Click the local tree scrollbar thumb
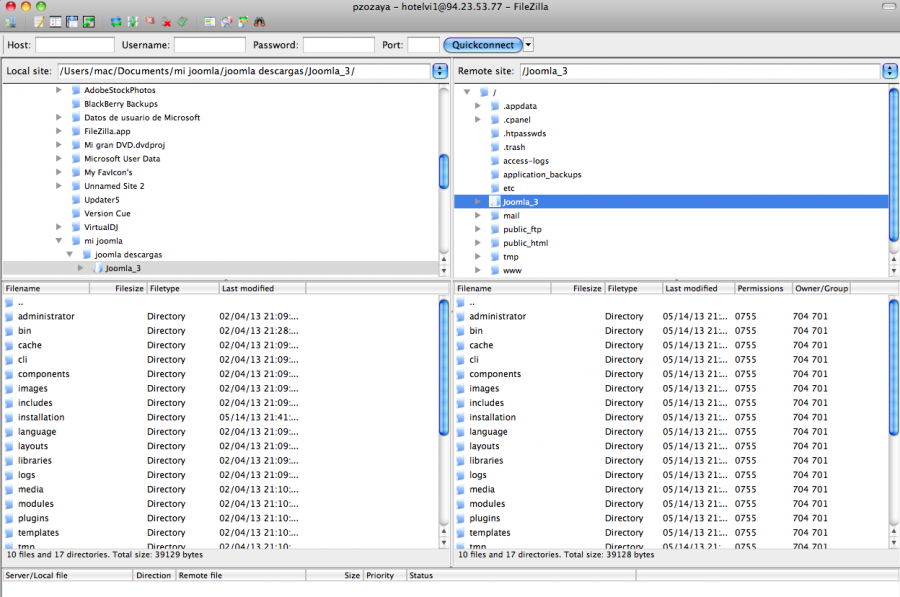This screenshot has height=597, width=900. coord(444,172)
